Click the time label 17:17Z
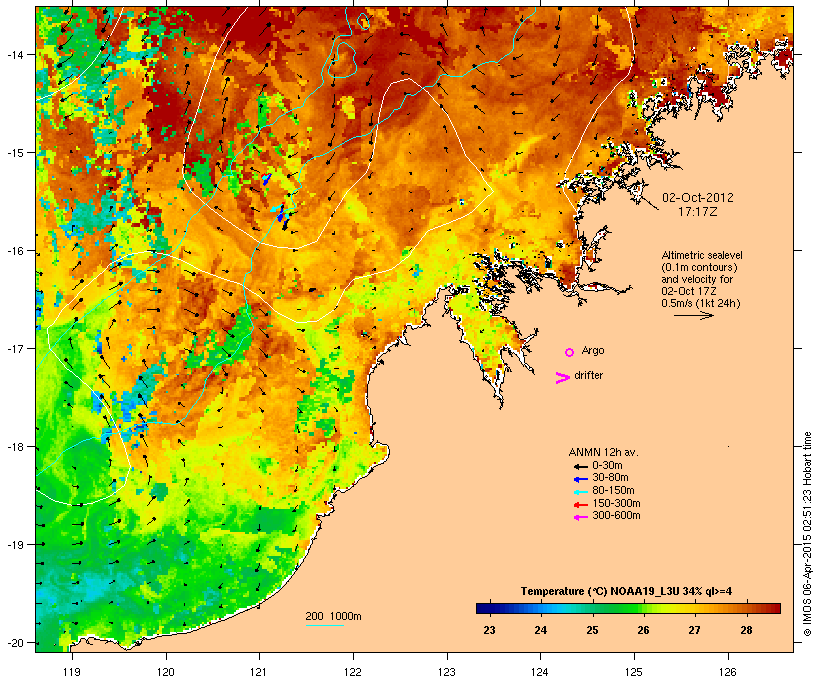This screenshot has width=820, height=680. click(698, 212)
